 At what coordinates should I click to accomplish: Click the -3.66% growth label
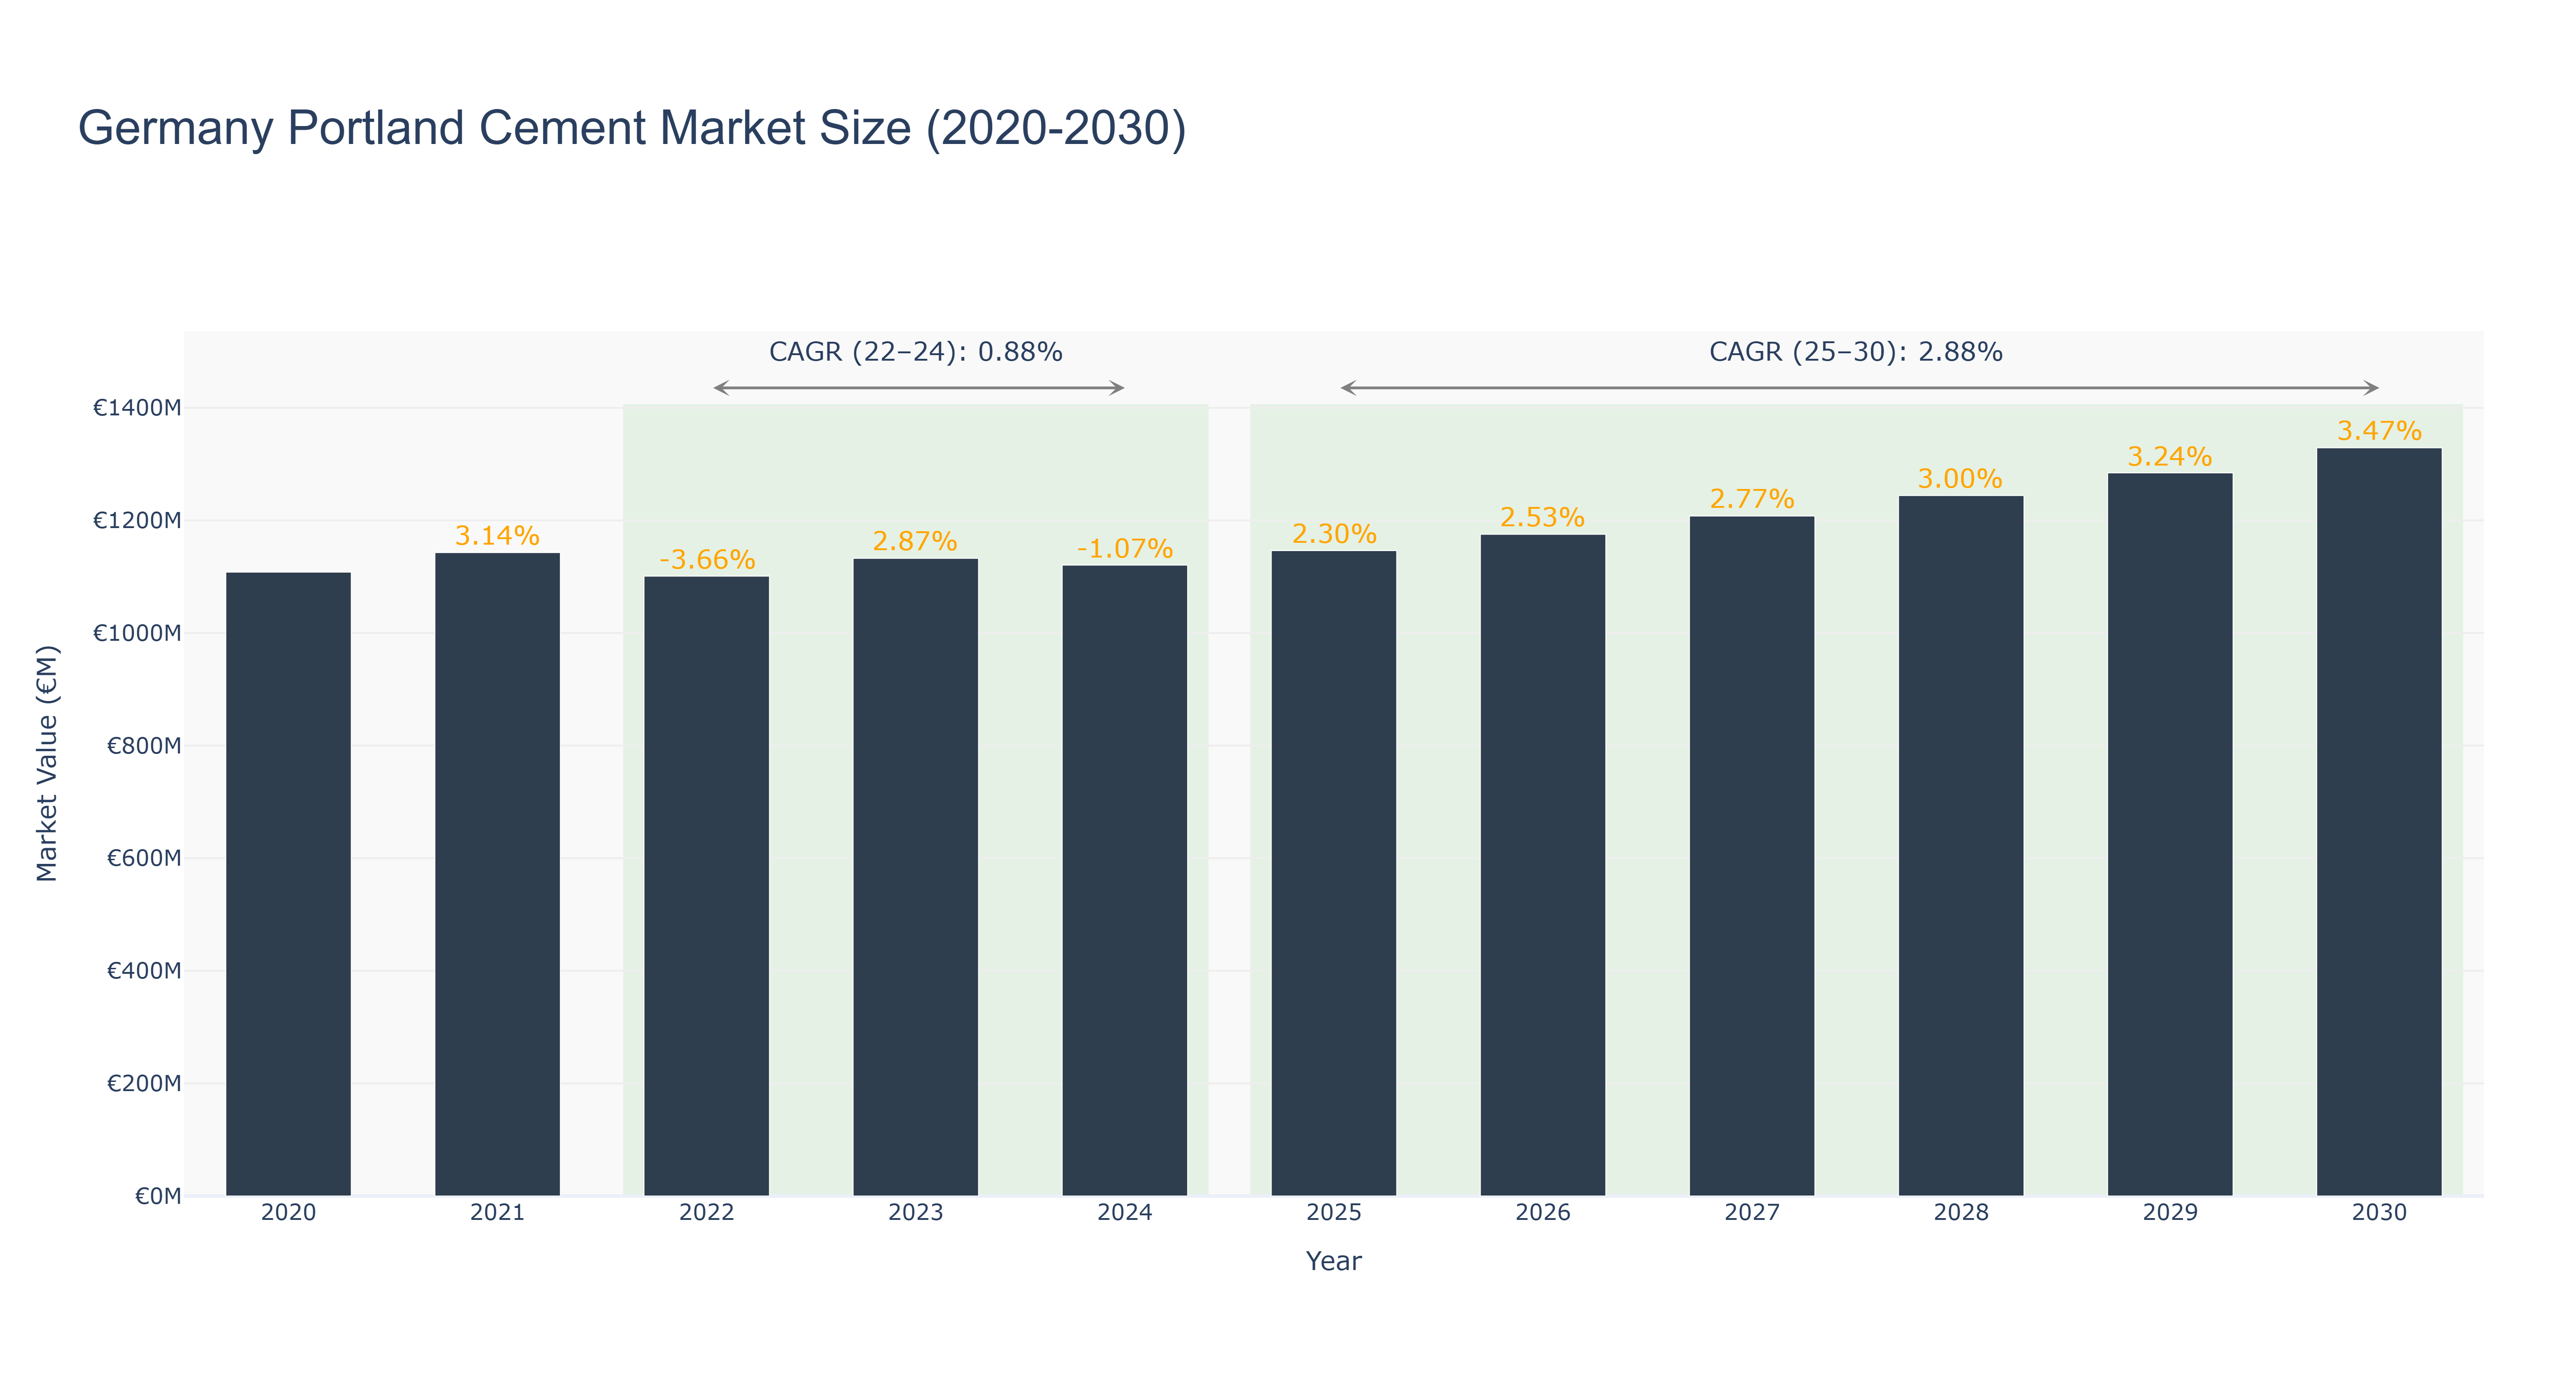coord(707,560)
